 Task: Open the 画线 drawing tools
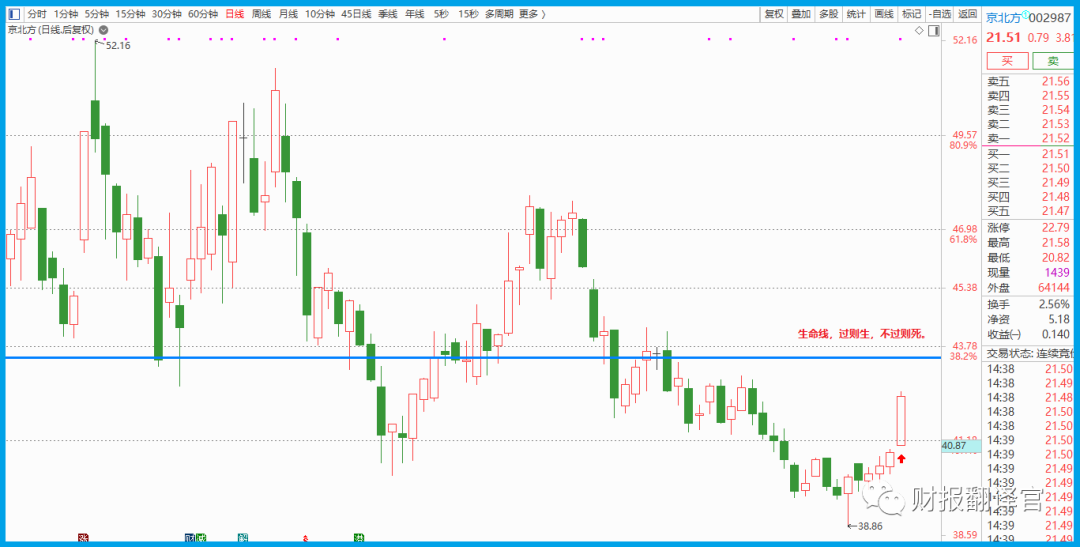pos(883,14)
